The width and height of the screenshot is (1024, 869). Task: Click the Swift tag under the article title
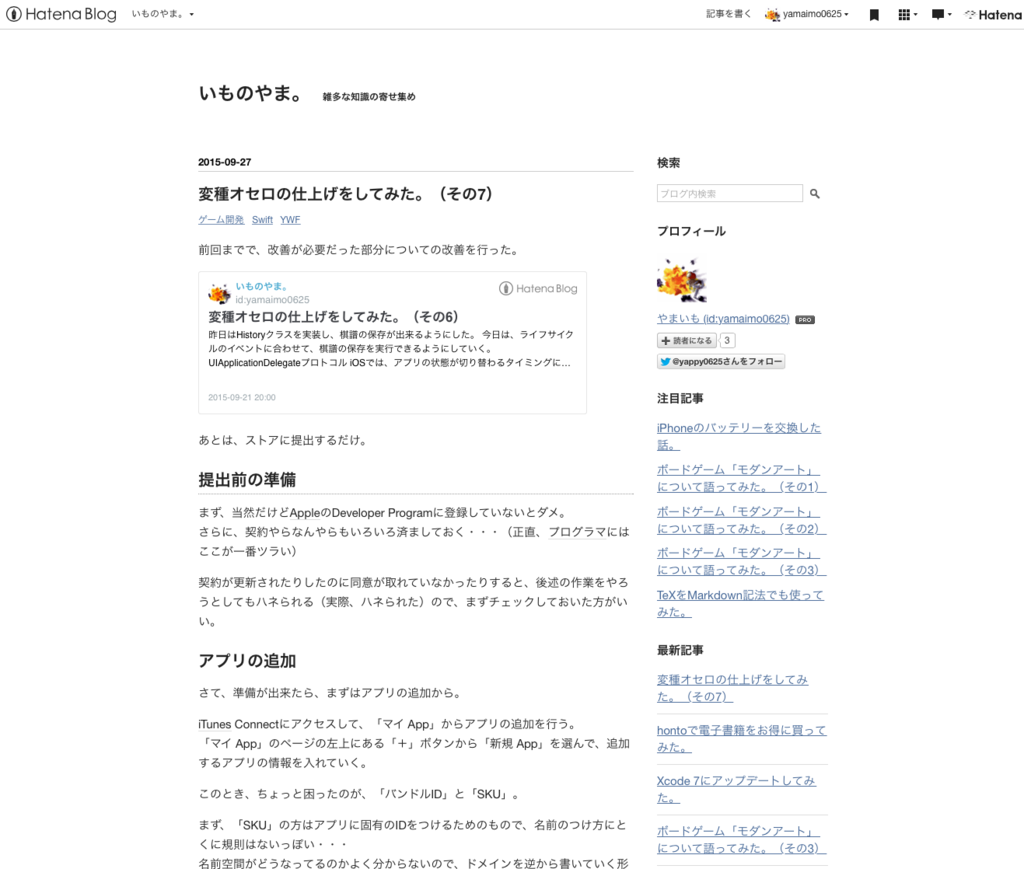[262, 219]
